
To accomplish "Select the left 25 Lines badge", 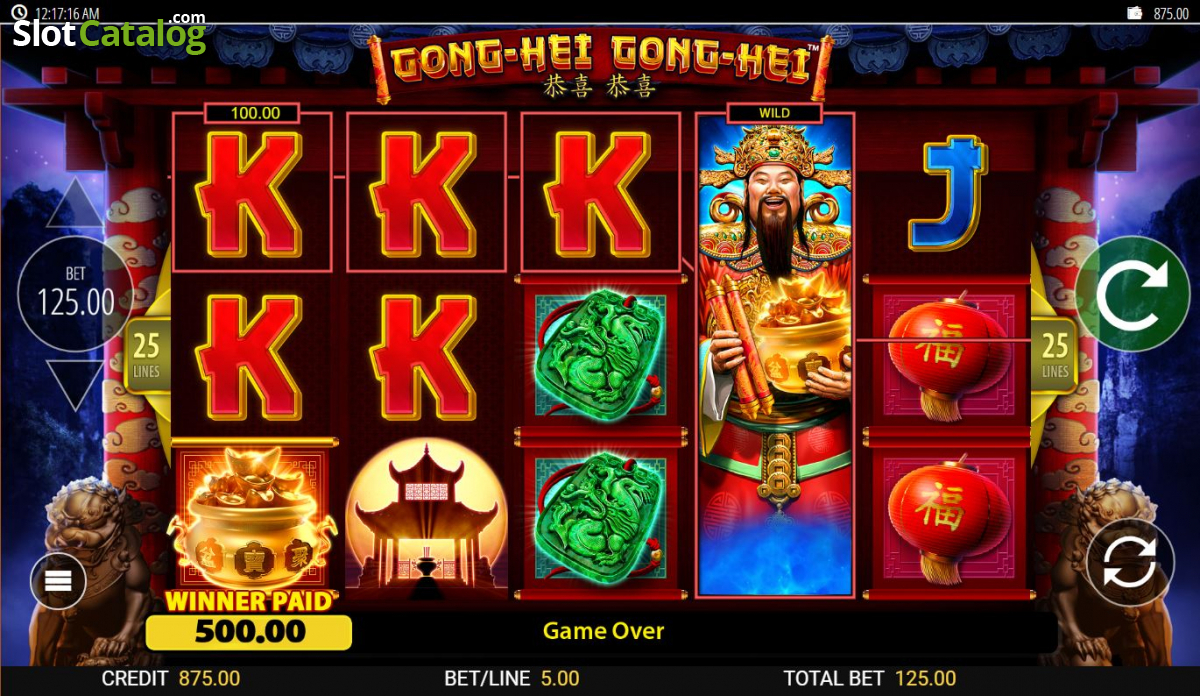I will point(147,356).
